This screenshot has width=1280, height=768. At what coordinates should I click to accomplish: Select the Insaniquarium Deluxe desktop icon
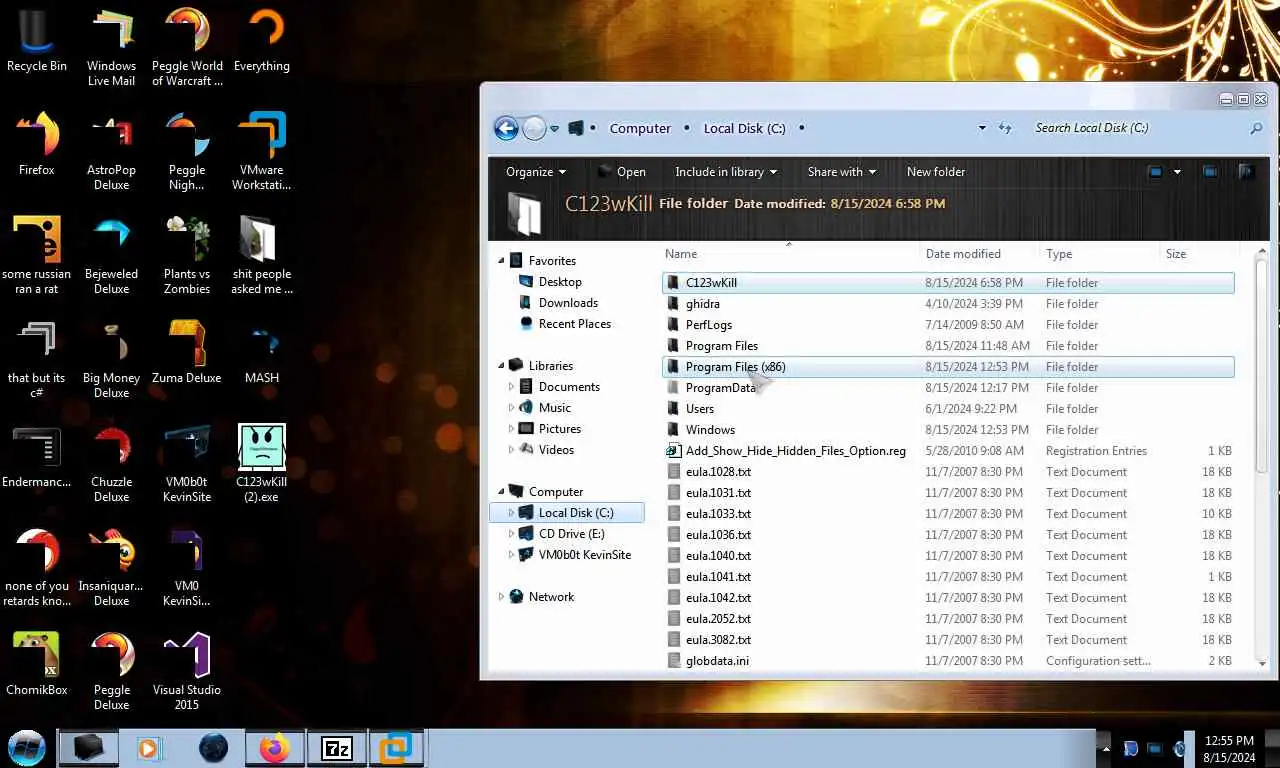111,568
